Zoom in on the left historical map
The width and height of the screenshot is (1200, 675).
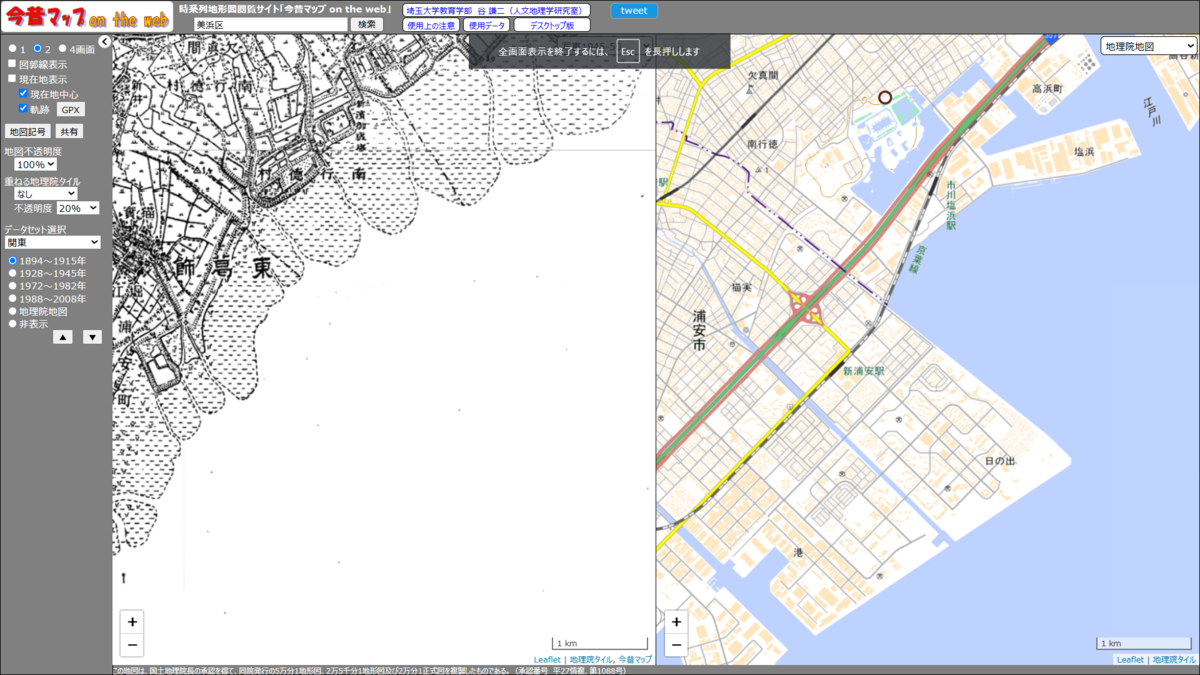pos(132,621)
